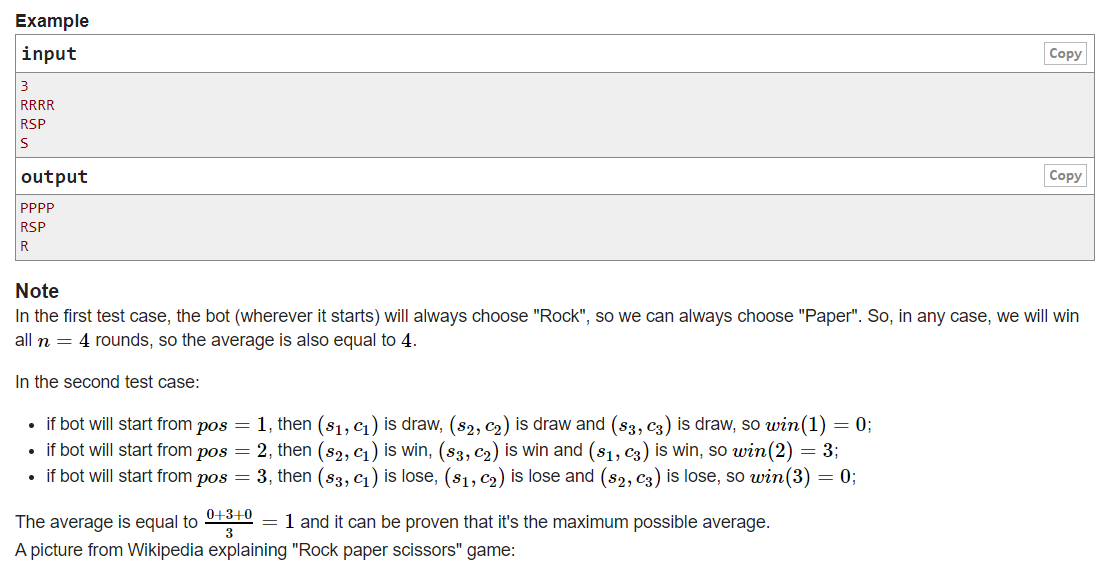Copy the example output
This screenshot has width=1114, height=583.
point(1065,176)
